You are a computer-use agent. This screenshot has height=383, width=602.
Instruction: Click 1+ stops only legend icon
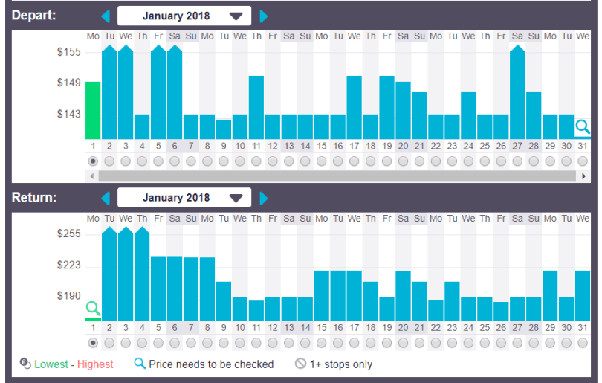point(301,363)
